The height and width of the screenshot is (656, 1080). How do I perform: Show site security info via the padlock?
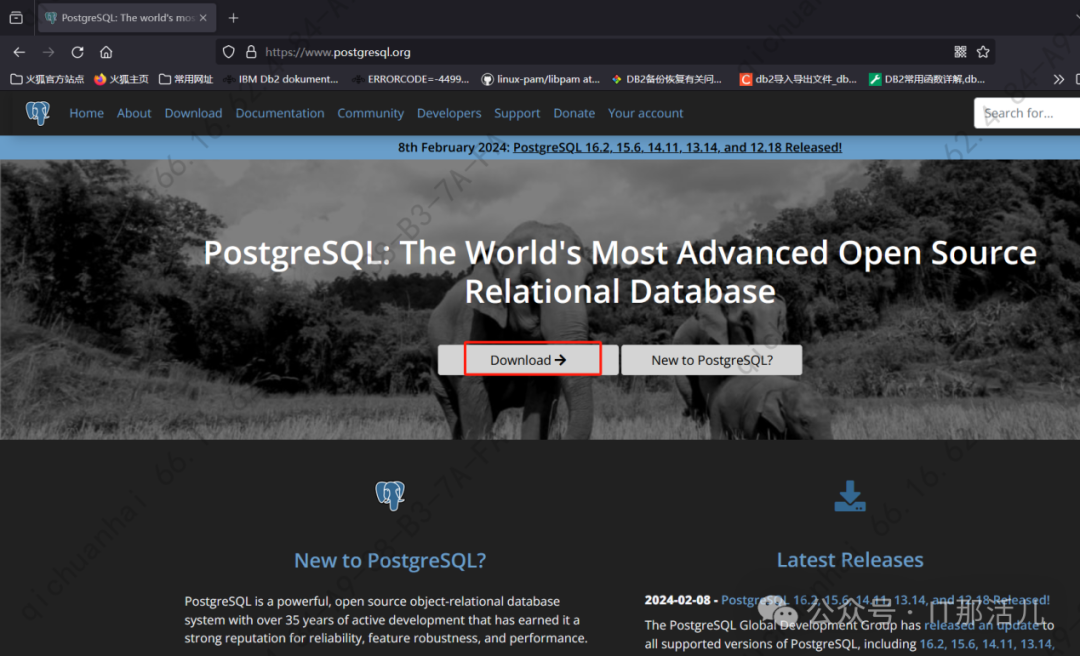[251, 52]
